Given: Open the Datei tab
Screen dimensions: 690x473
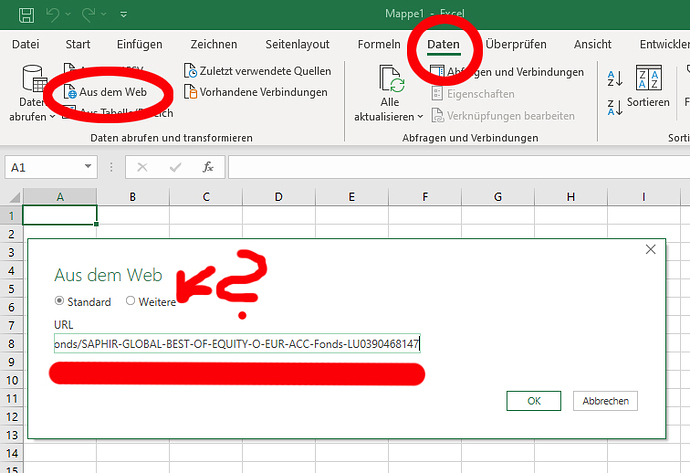Looking at the screenshot, I should (26, 44).
